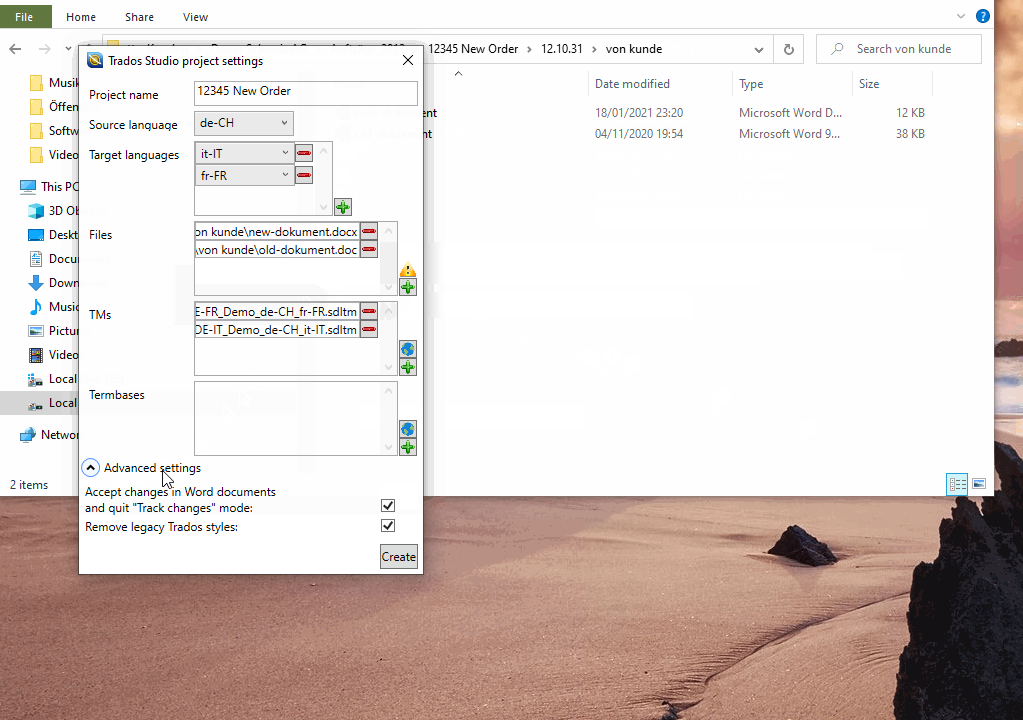Image resolution: width=1023 pixels, height=720 pixels.
Task: Refresh the von kunde folder
Action: (789, 49)
